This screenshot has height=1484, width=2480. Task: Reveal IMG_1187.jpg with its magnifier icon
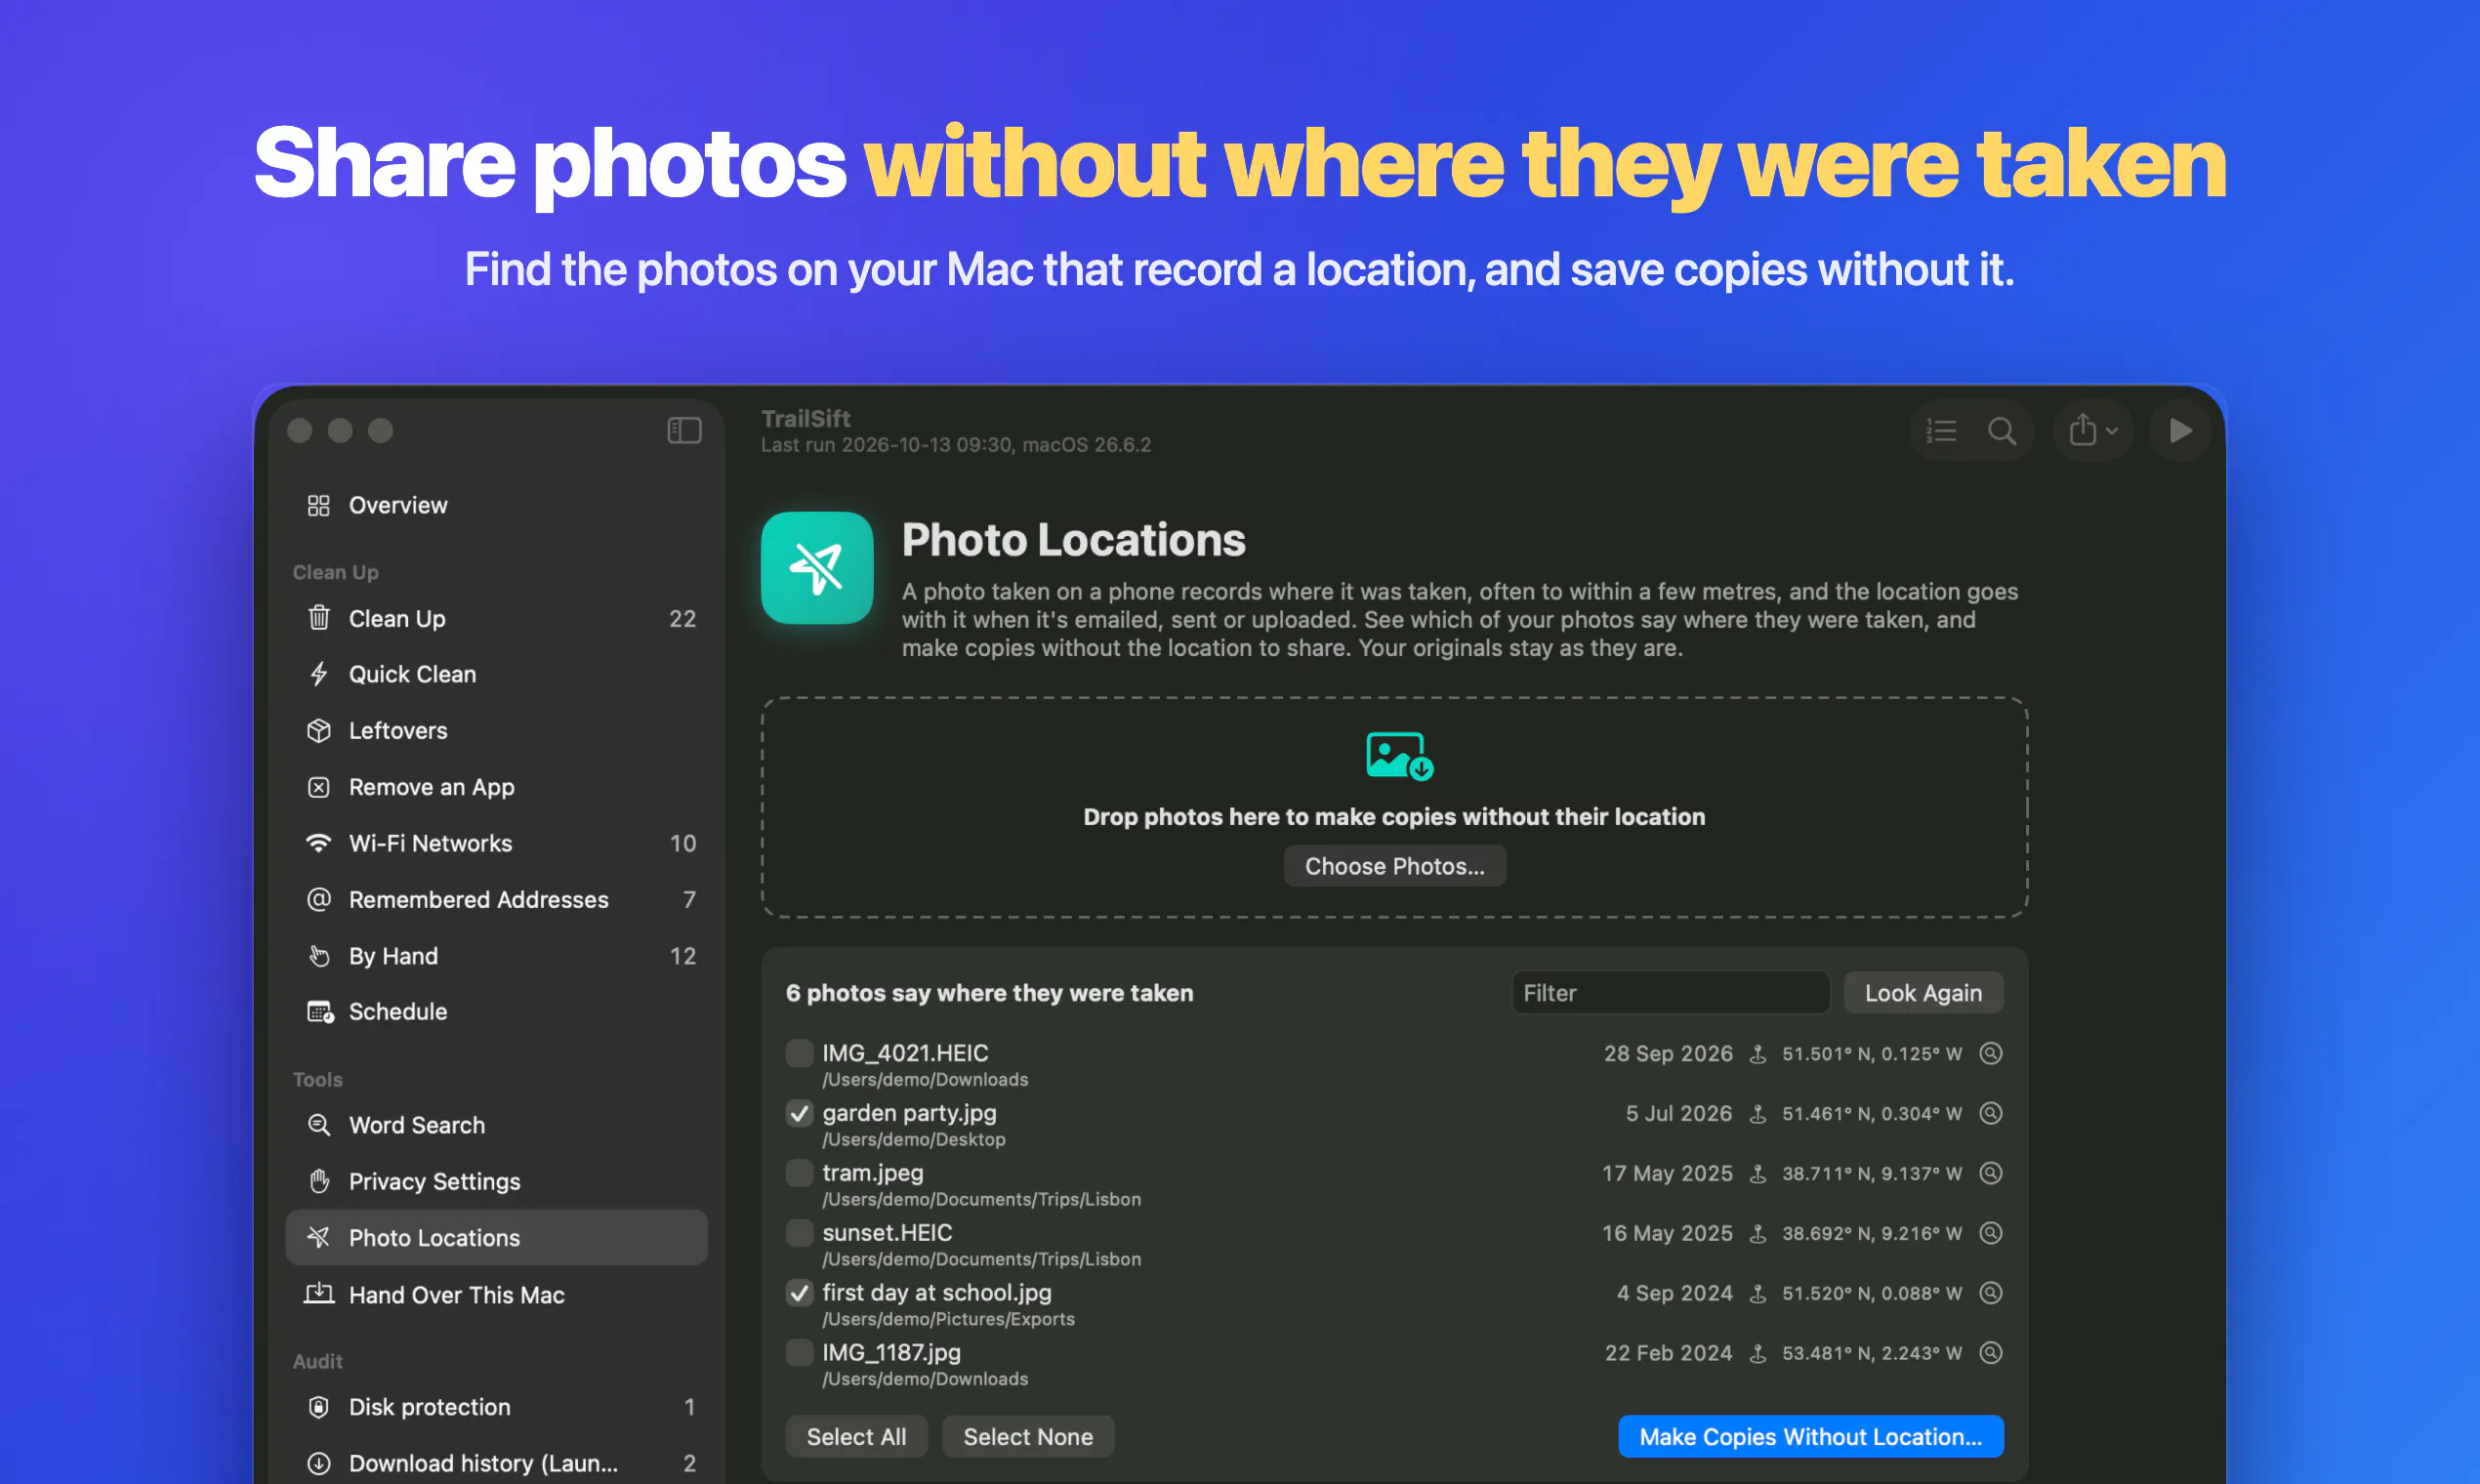(x=1991, y=1353)
